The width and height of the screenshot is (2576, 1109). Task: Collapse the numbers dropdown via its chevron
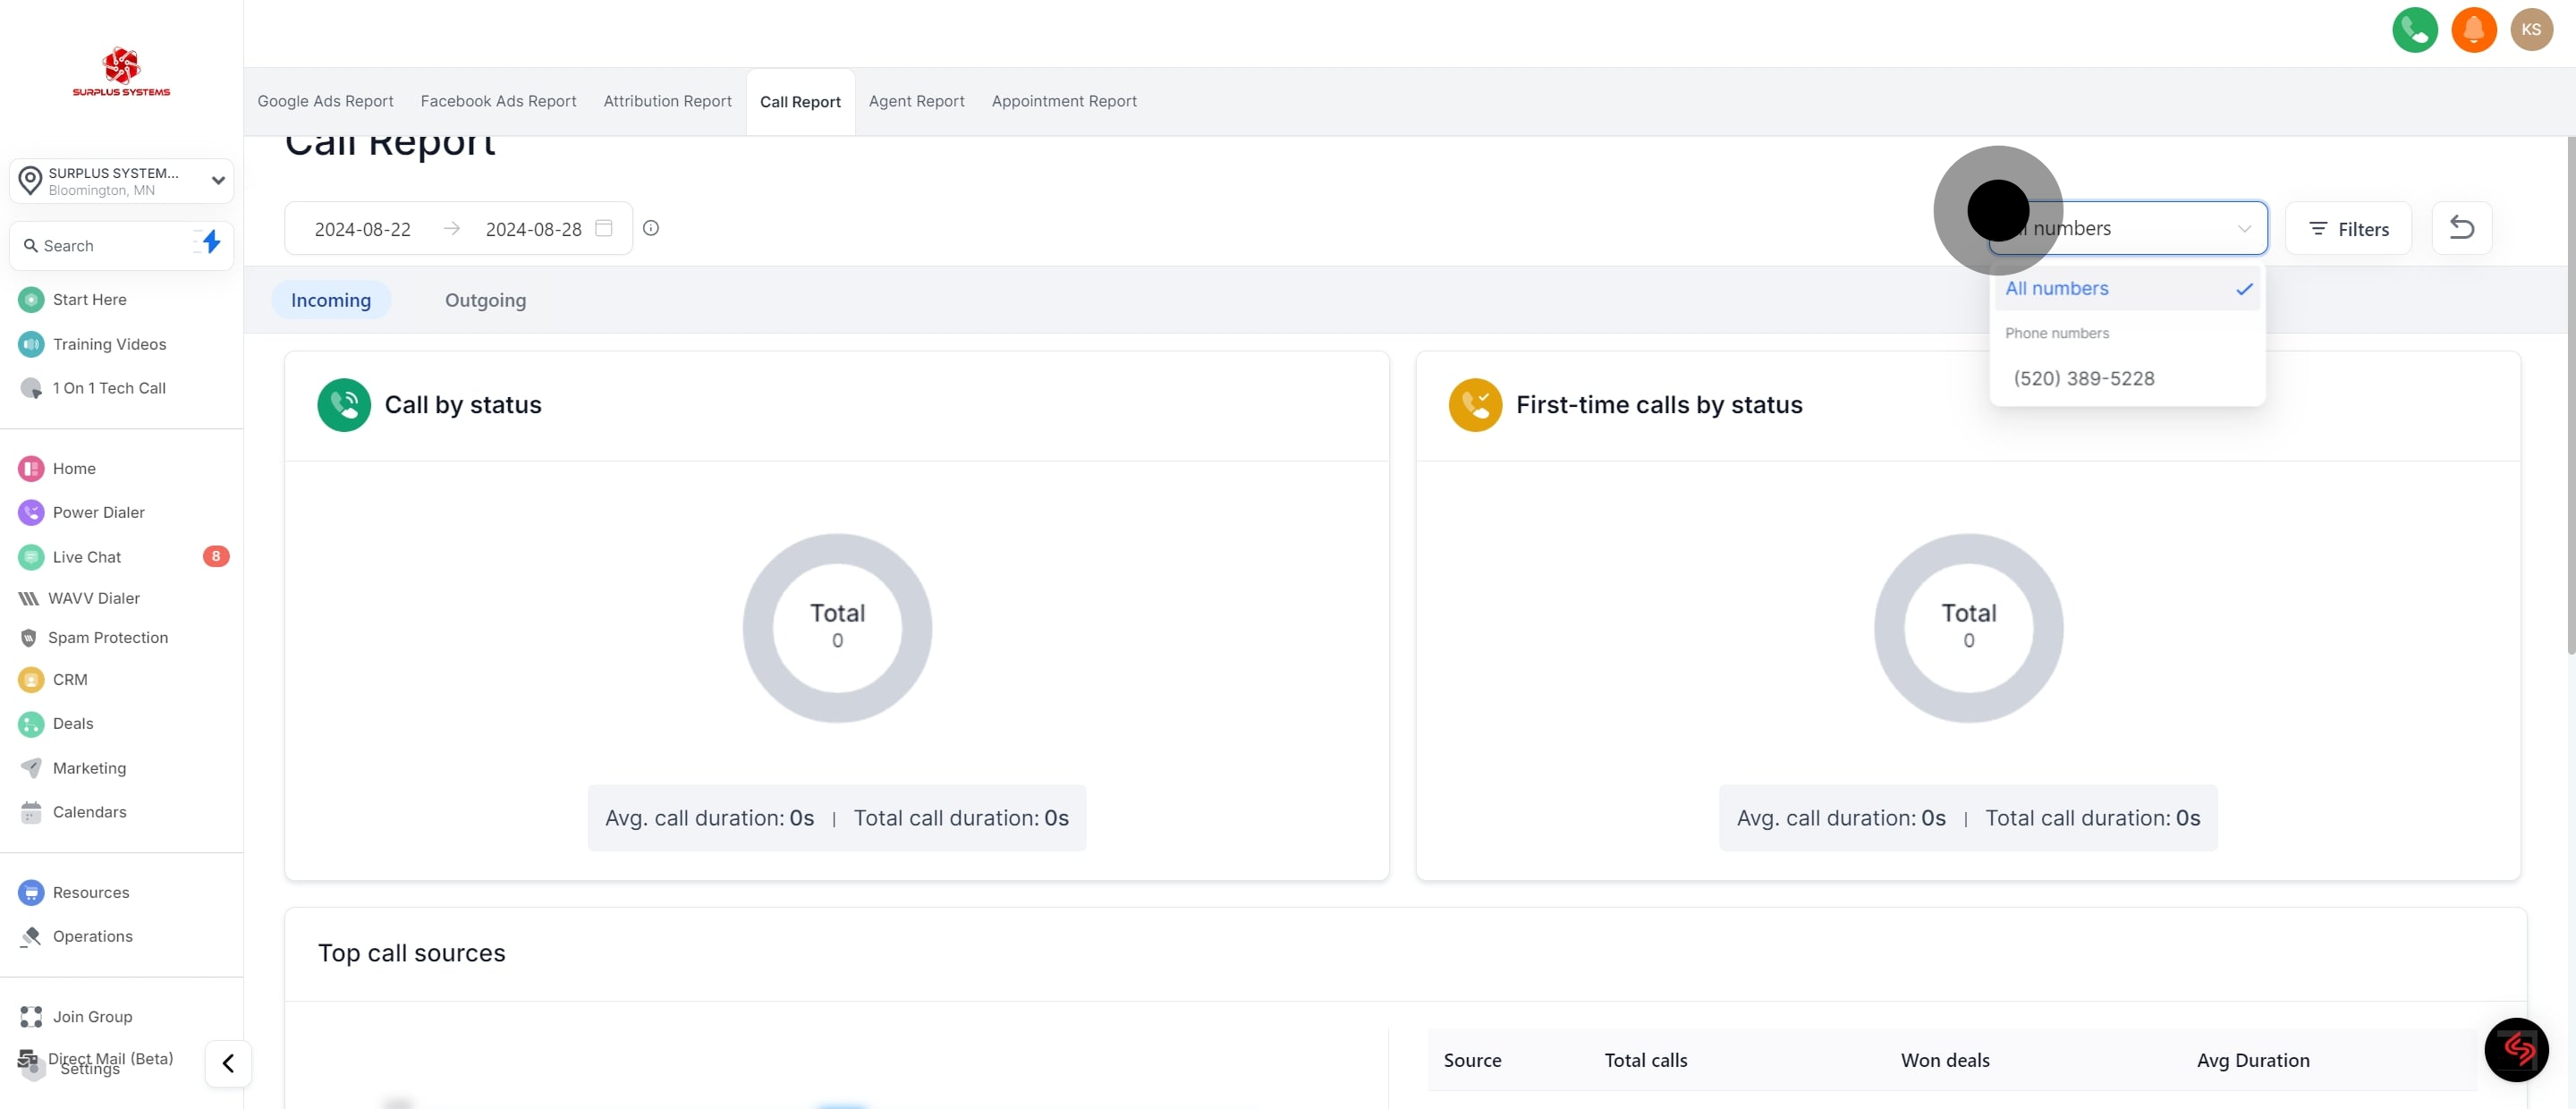(x=2244, y=229)
